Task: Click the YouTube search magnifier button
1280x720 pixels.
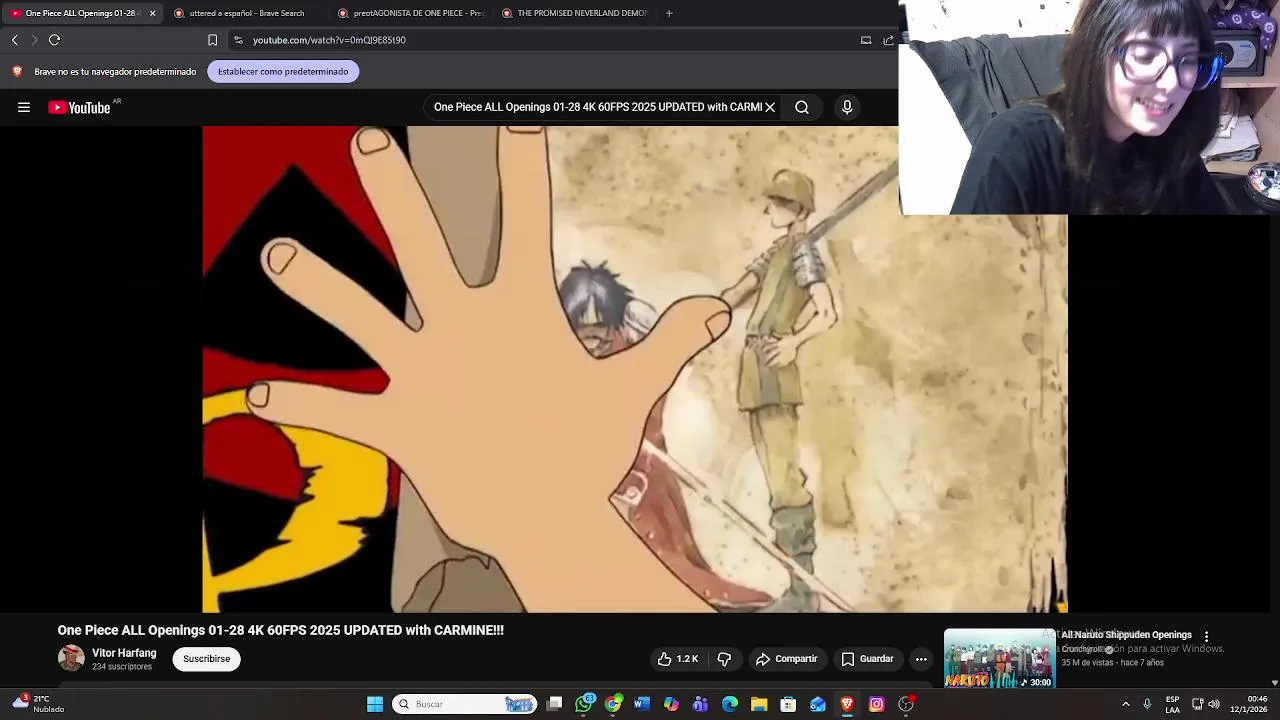Action: tap(802, 107)
